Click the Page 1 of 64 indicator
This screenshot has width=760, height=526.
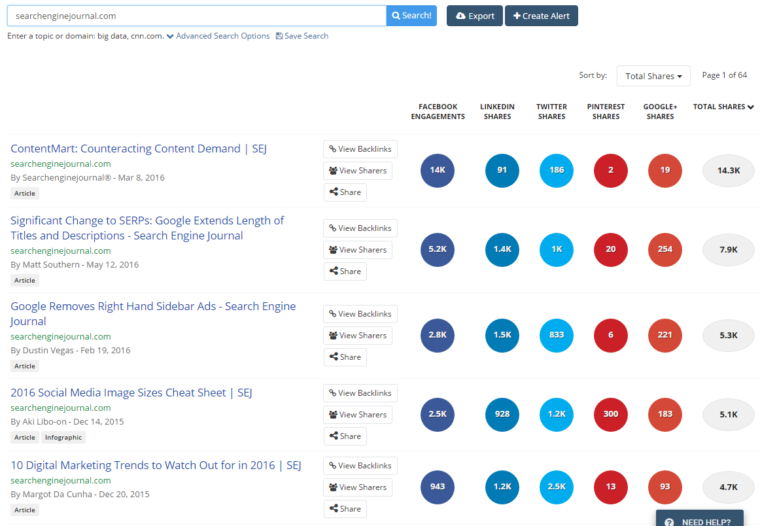point(724,75)
